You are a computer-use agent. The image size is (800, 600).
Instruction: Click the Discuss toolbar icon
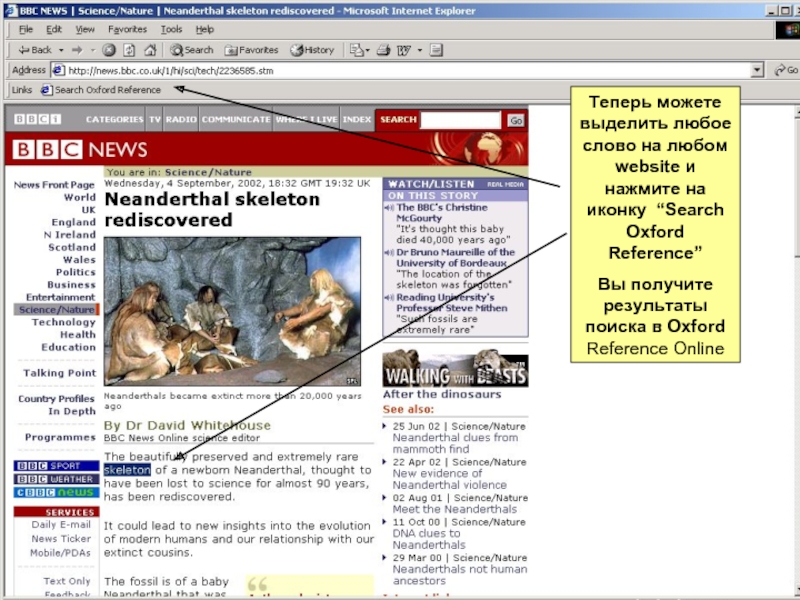[x=436, y=50]
